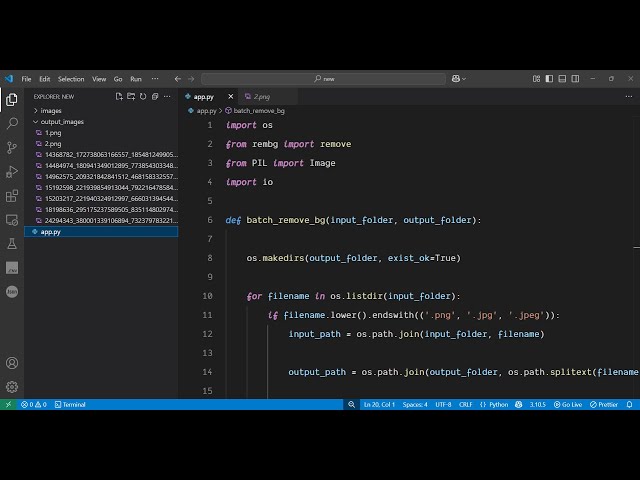Screen dimensions: 640x480
Task: Change the Spaces: 4 indentation setting
Action: pos(415,404)
